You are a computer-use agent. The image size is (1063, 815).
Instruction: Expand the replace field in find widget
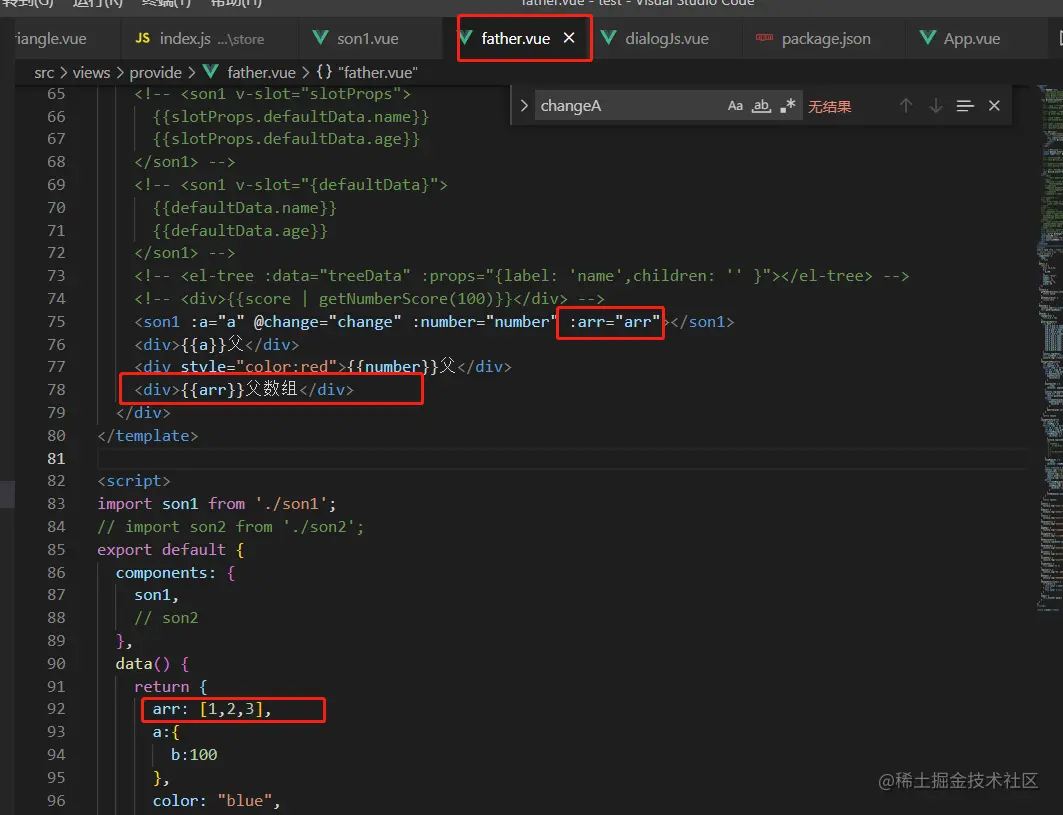click(523, 106)
